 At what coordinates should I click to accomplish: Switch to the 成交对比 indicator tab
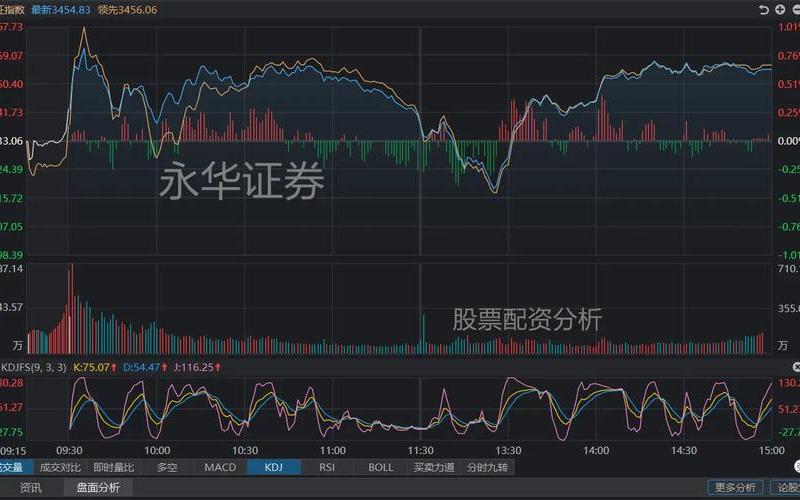pos(60,467)
